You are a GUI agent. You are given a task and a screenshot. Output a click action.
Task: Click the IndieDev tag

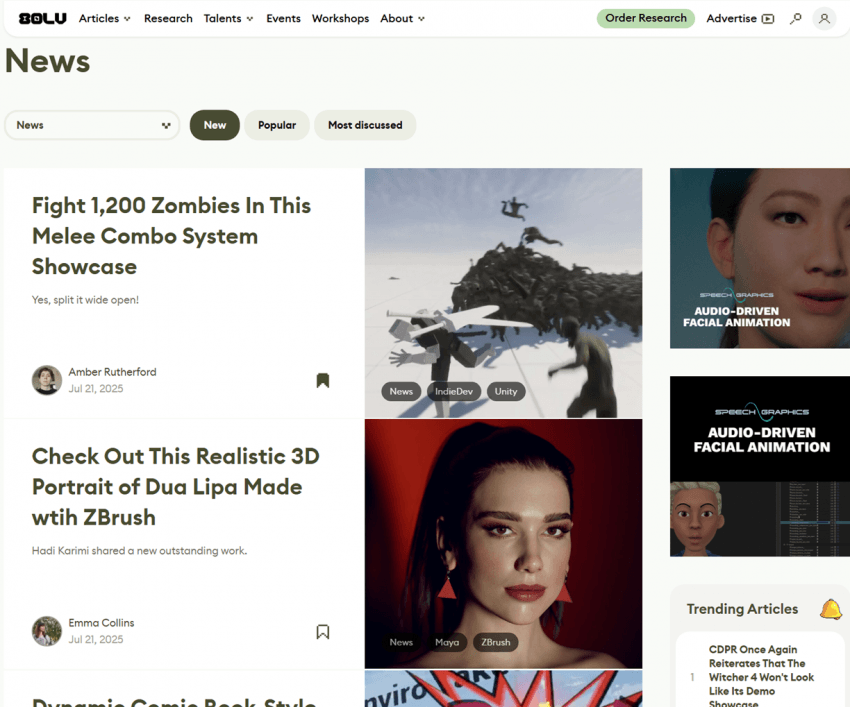[454, 391]
